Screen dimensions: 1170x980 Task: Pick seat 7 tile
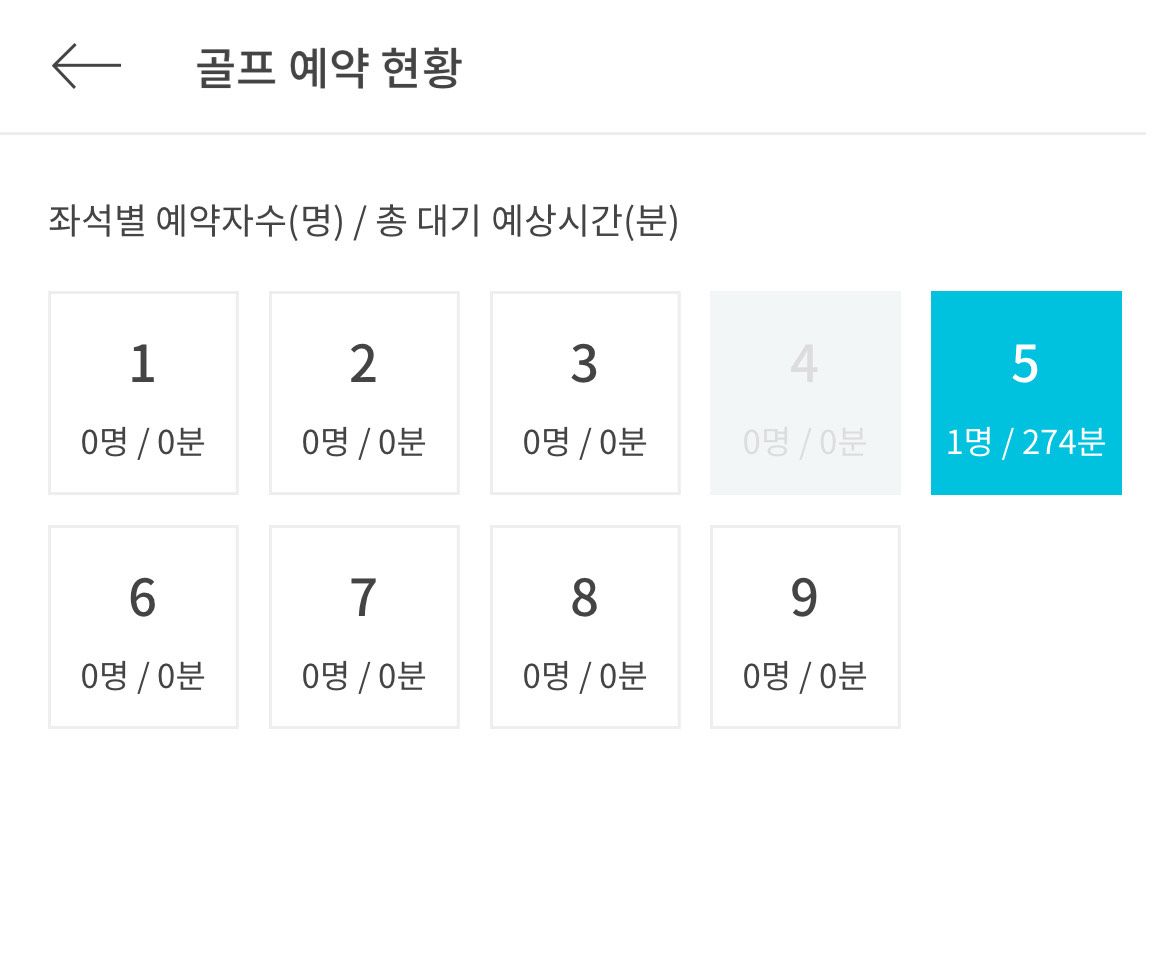(x=364, y=627)
